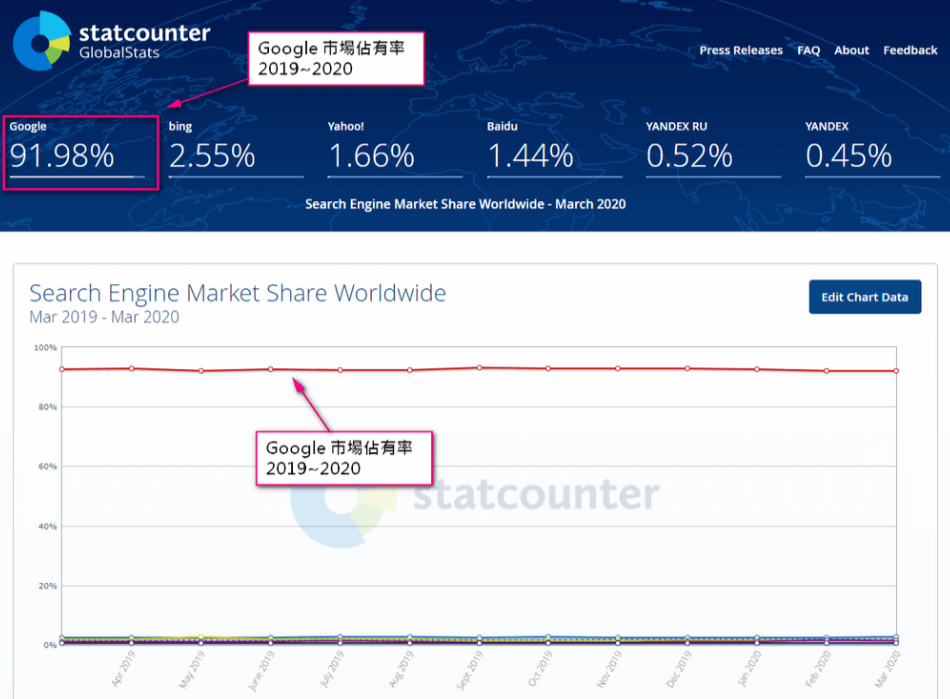Go to the About page
Viewport: 950px width, 699px height.
click(x=851, y=50)
